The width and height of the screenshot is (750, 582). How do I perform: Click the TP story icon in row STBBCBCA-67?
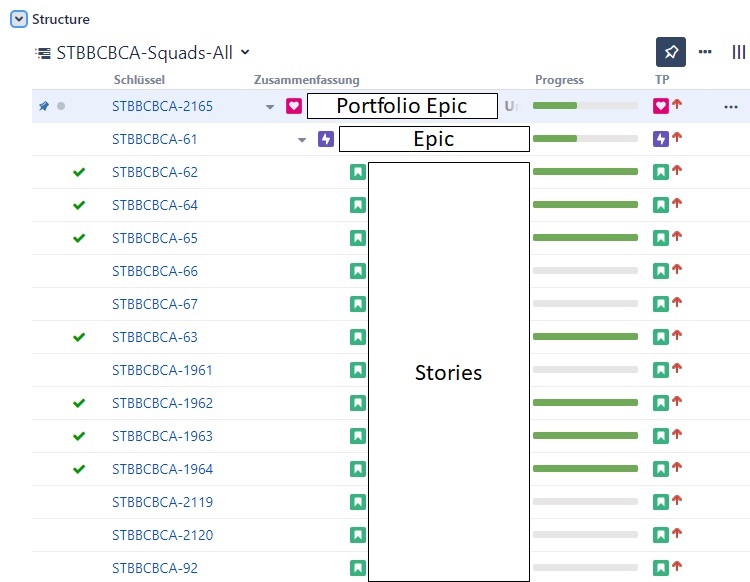pyautogui.click(x=661, y=304)
